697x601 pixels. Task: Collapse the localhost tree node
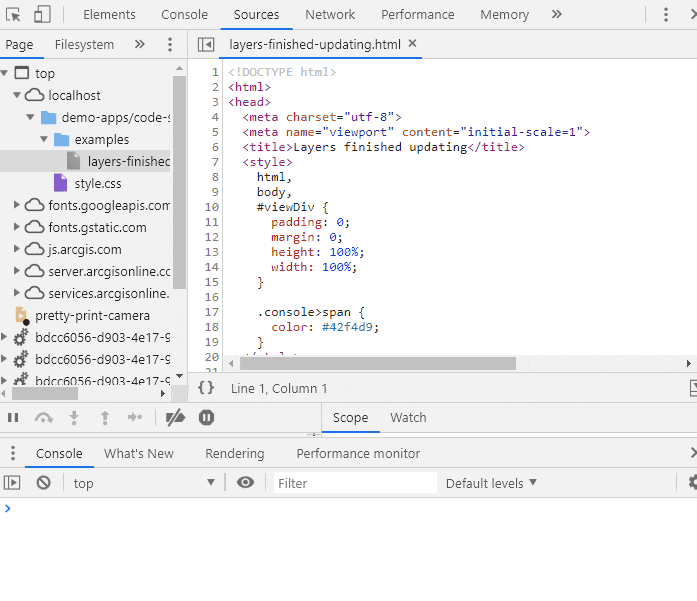click(x=17, y=95)
